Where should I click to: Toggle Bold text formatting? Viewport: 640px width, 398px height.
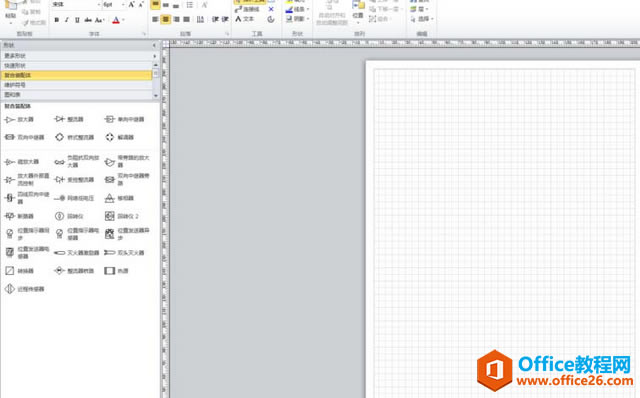coord(57,20)
